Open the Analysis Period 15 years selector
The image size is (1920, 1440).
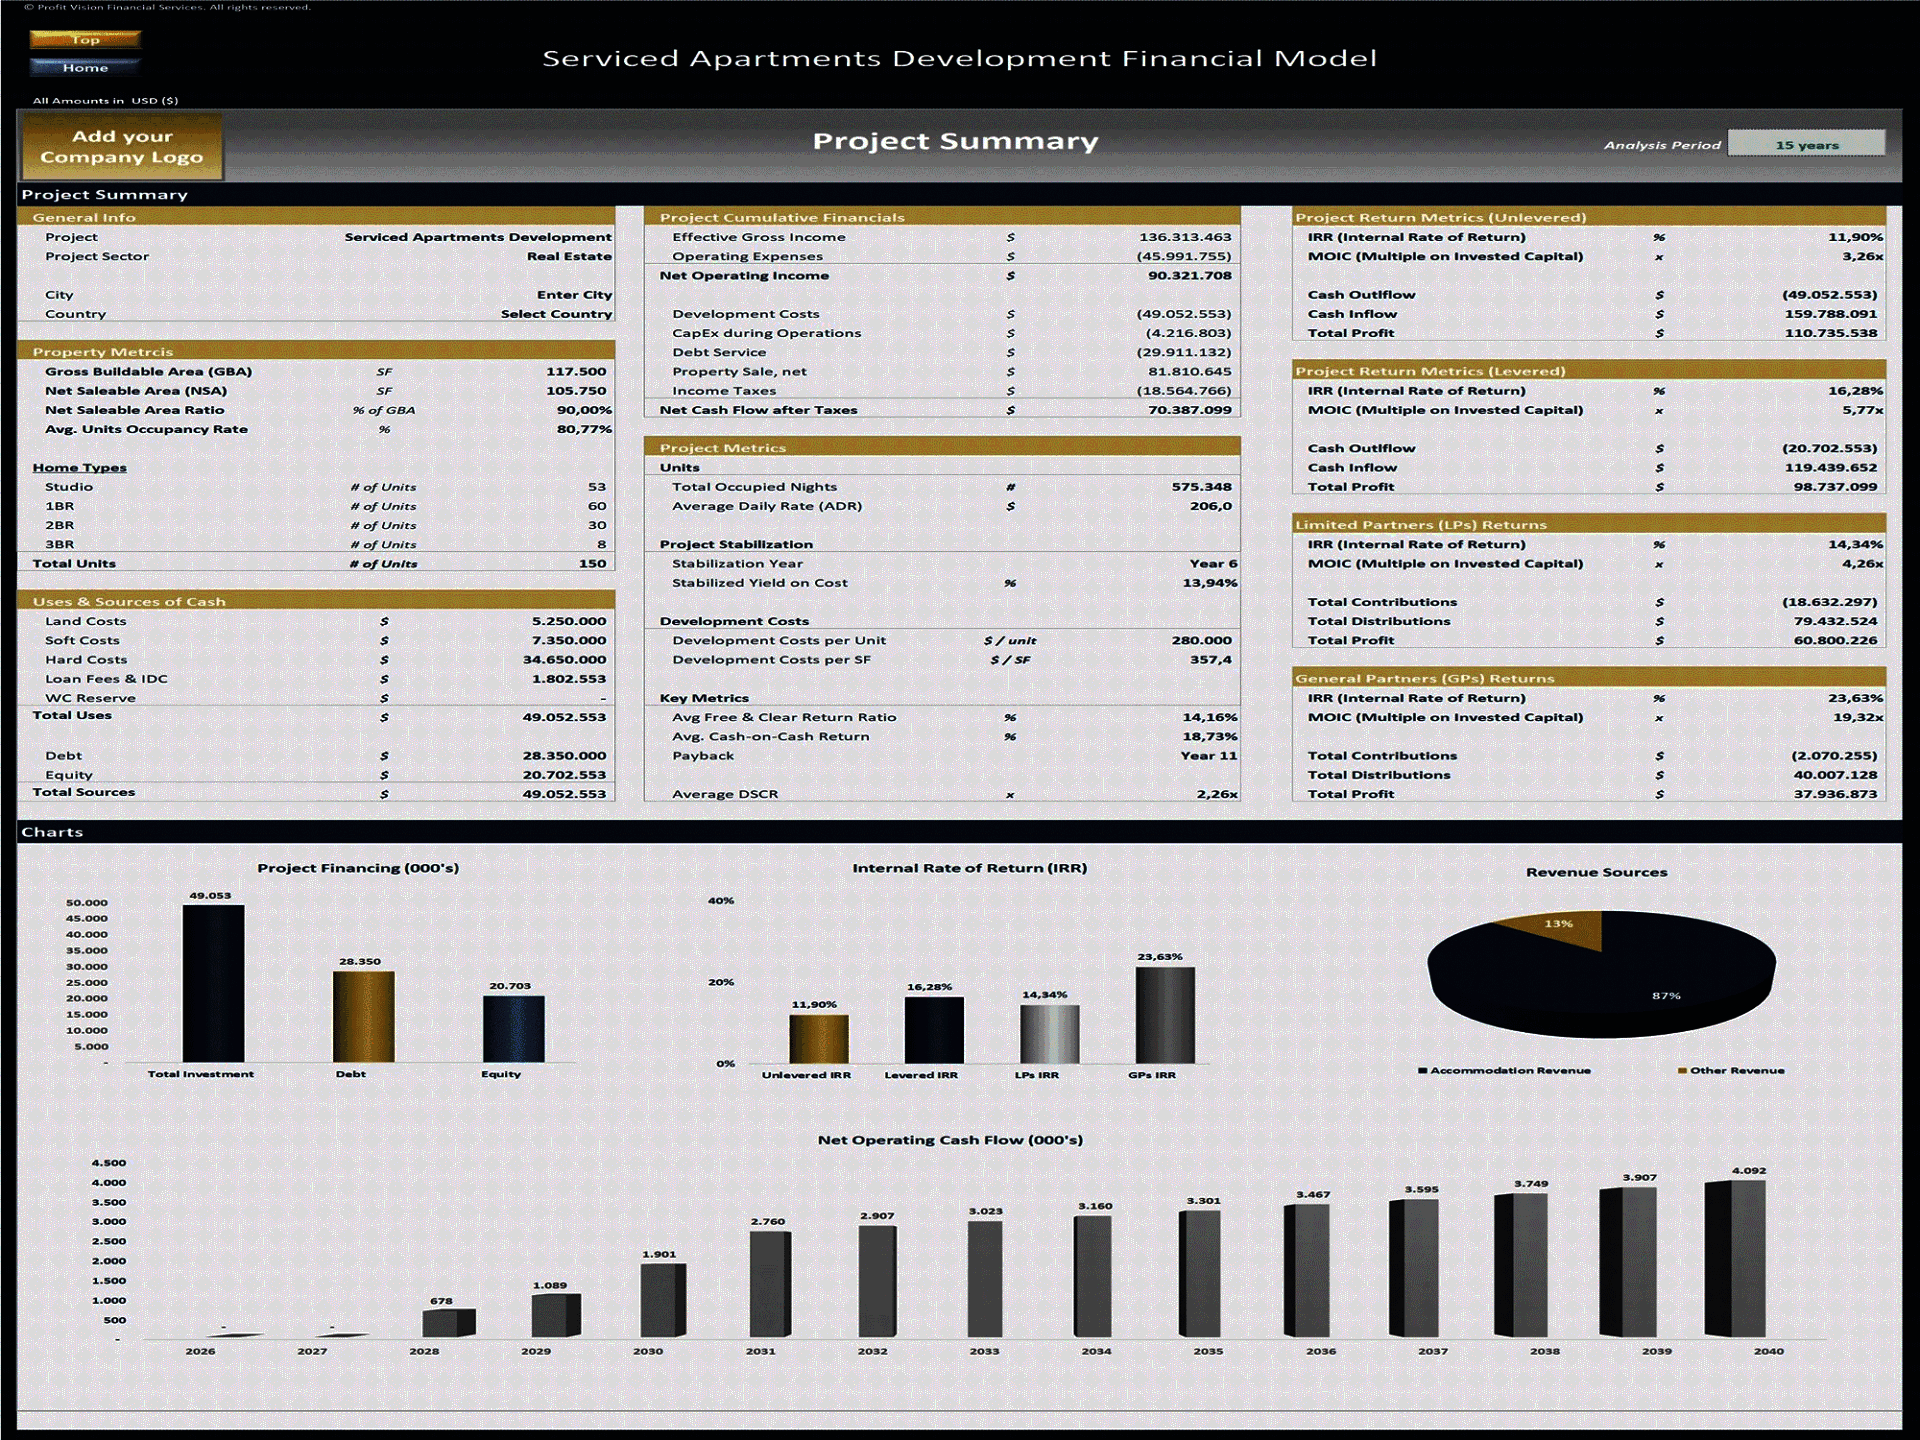coord(1807,143)
